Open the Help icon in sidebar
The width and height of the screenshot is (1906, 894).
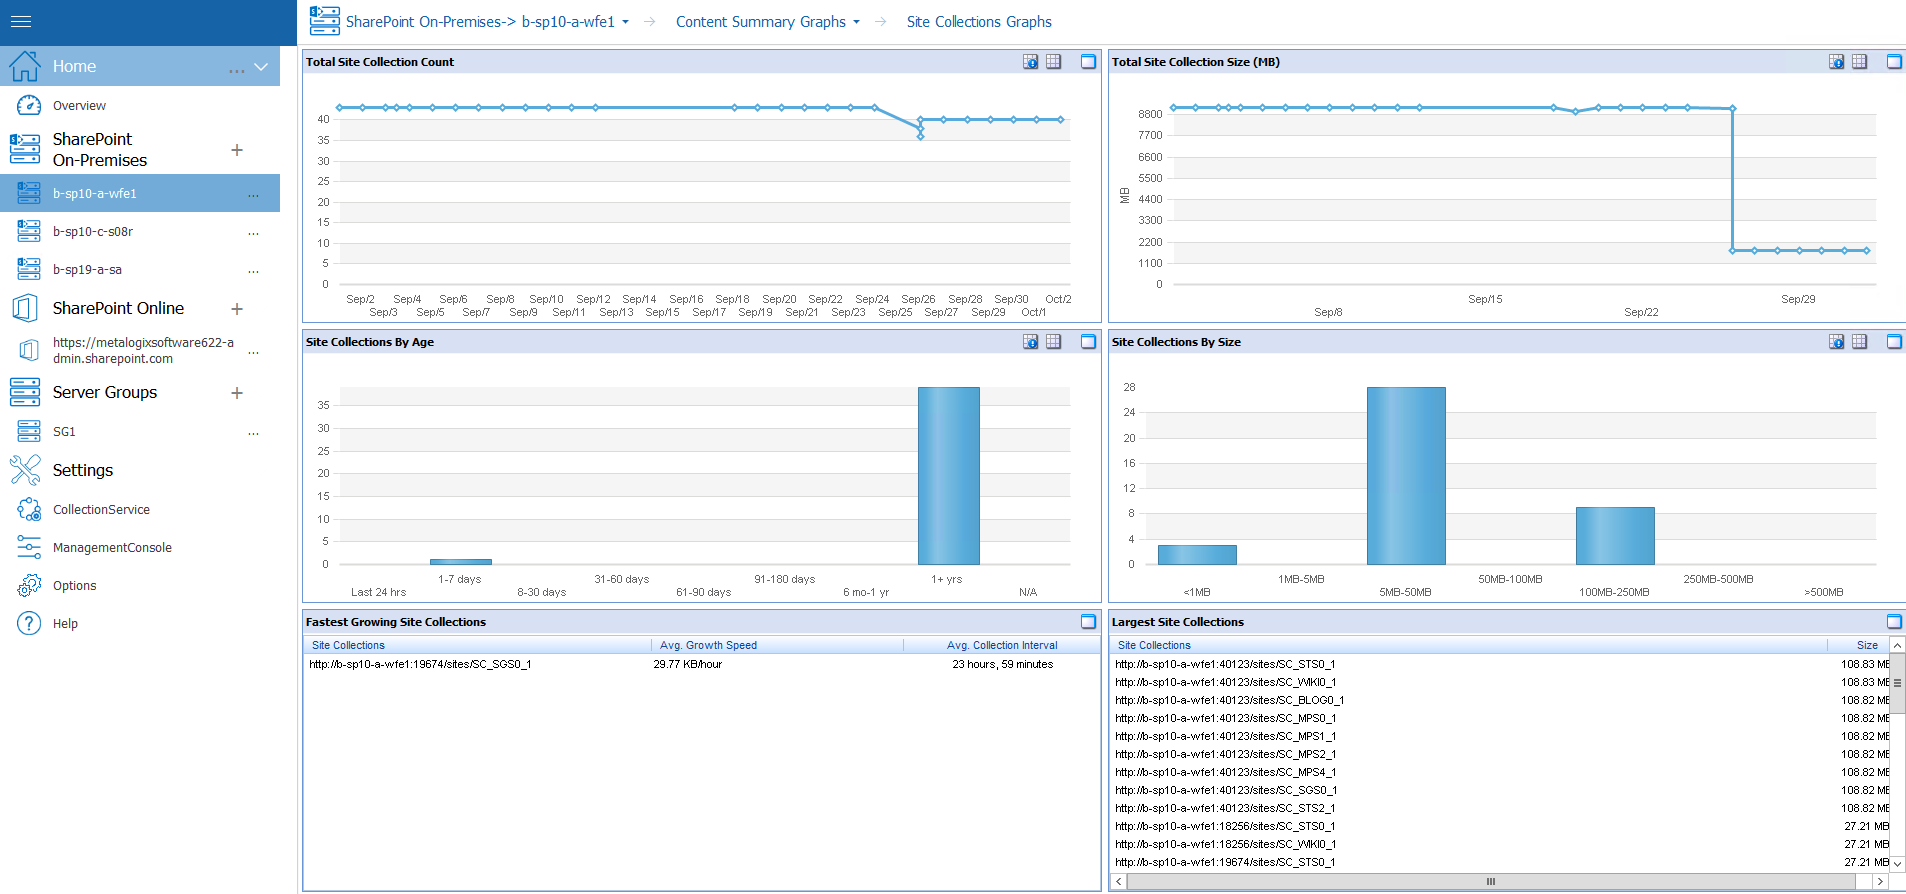(x=29, y=623)
